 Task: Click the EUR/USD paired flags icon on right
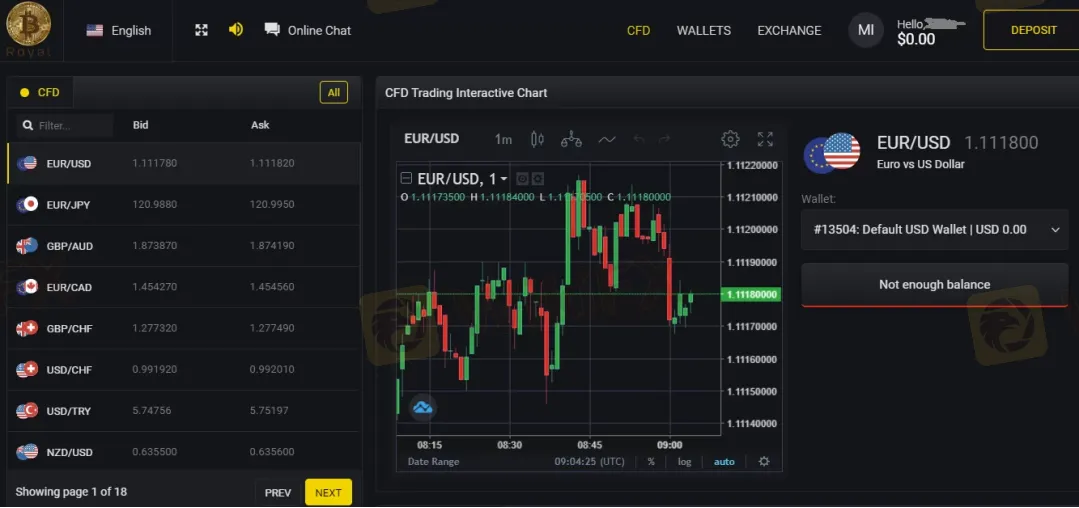pyautogui.click(x=832, y=153)
